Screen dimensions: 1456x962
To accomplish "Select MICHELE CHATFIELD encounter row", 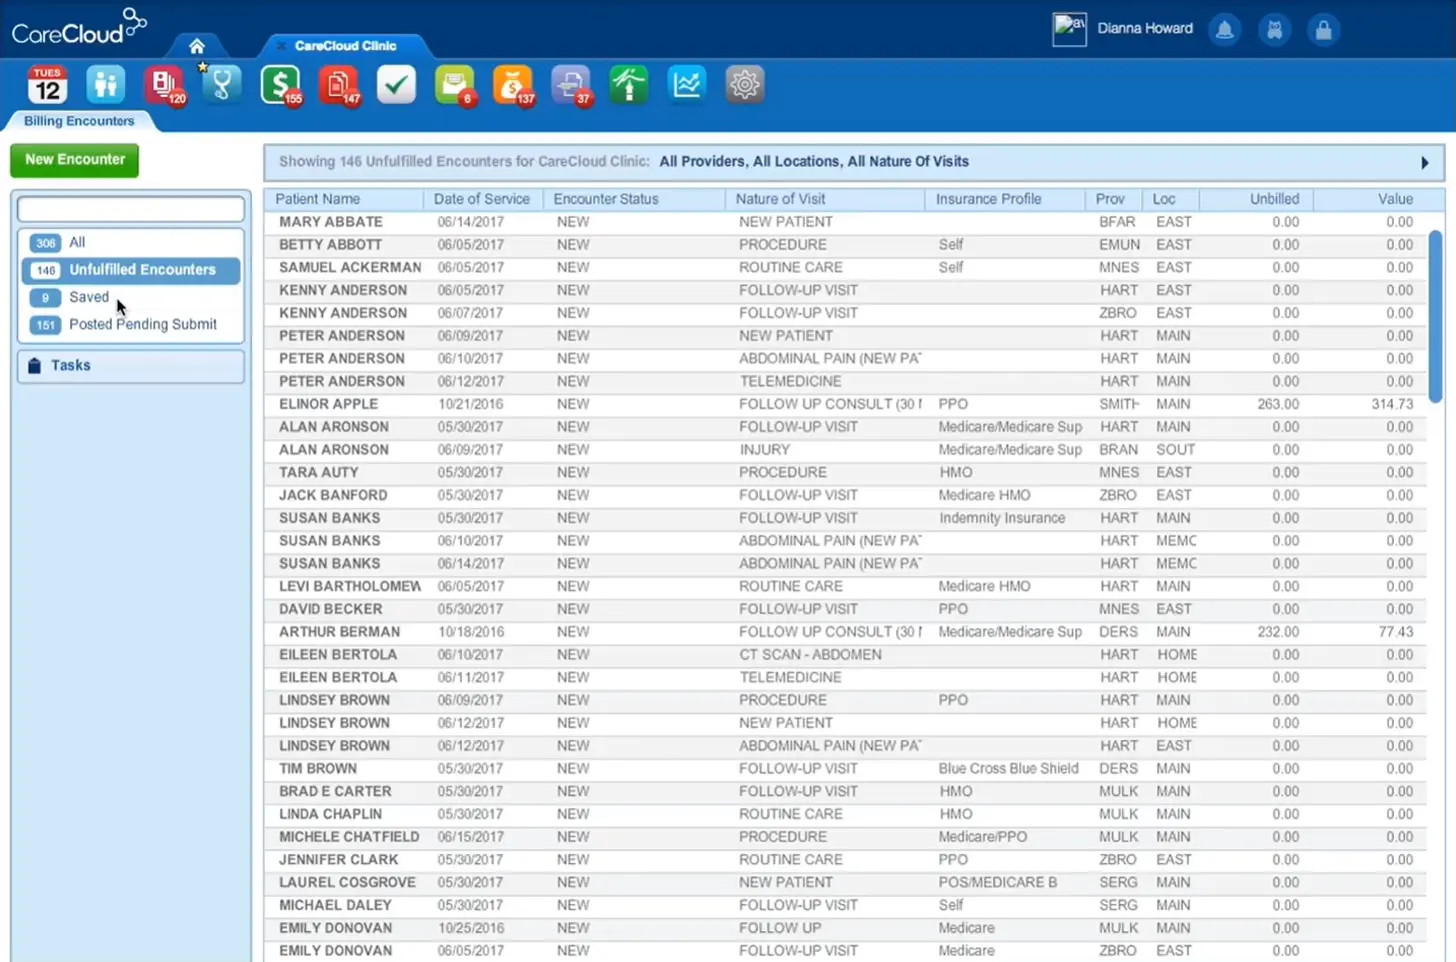I will pyautogui.click(x=846, y=837).
